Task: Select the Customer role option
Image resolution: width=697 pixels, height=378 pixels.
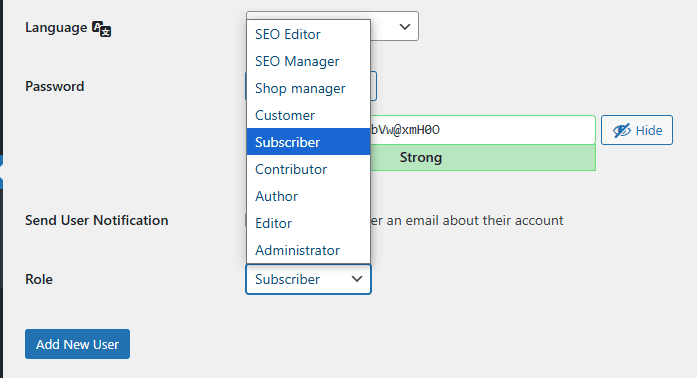Action: click(x=308, y=115)
